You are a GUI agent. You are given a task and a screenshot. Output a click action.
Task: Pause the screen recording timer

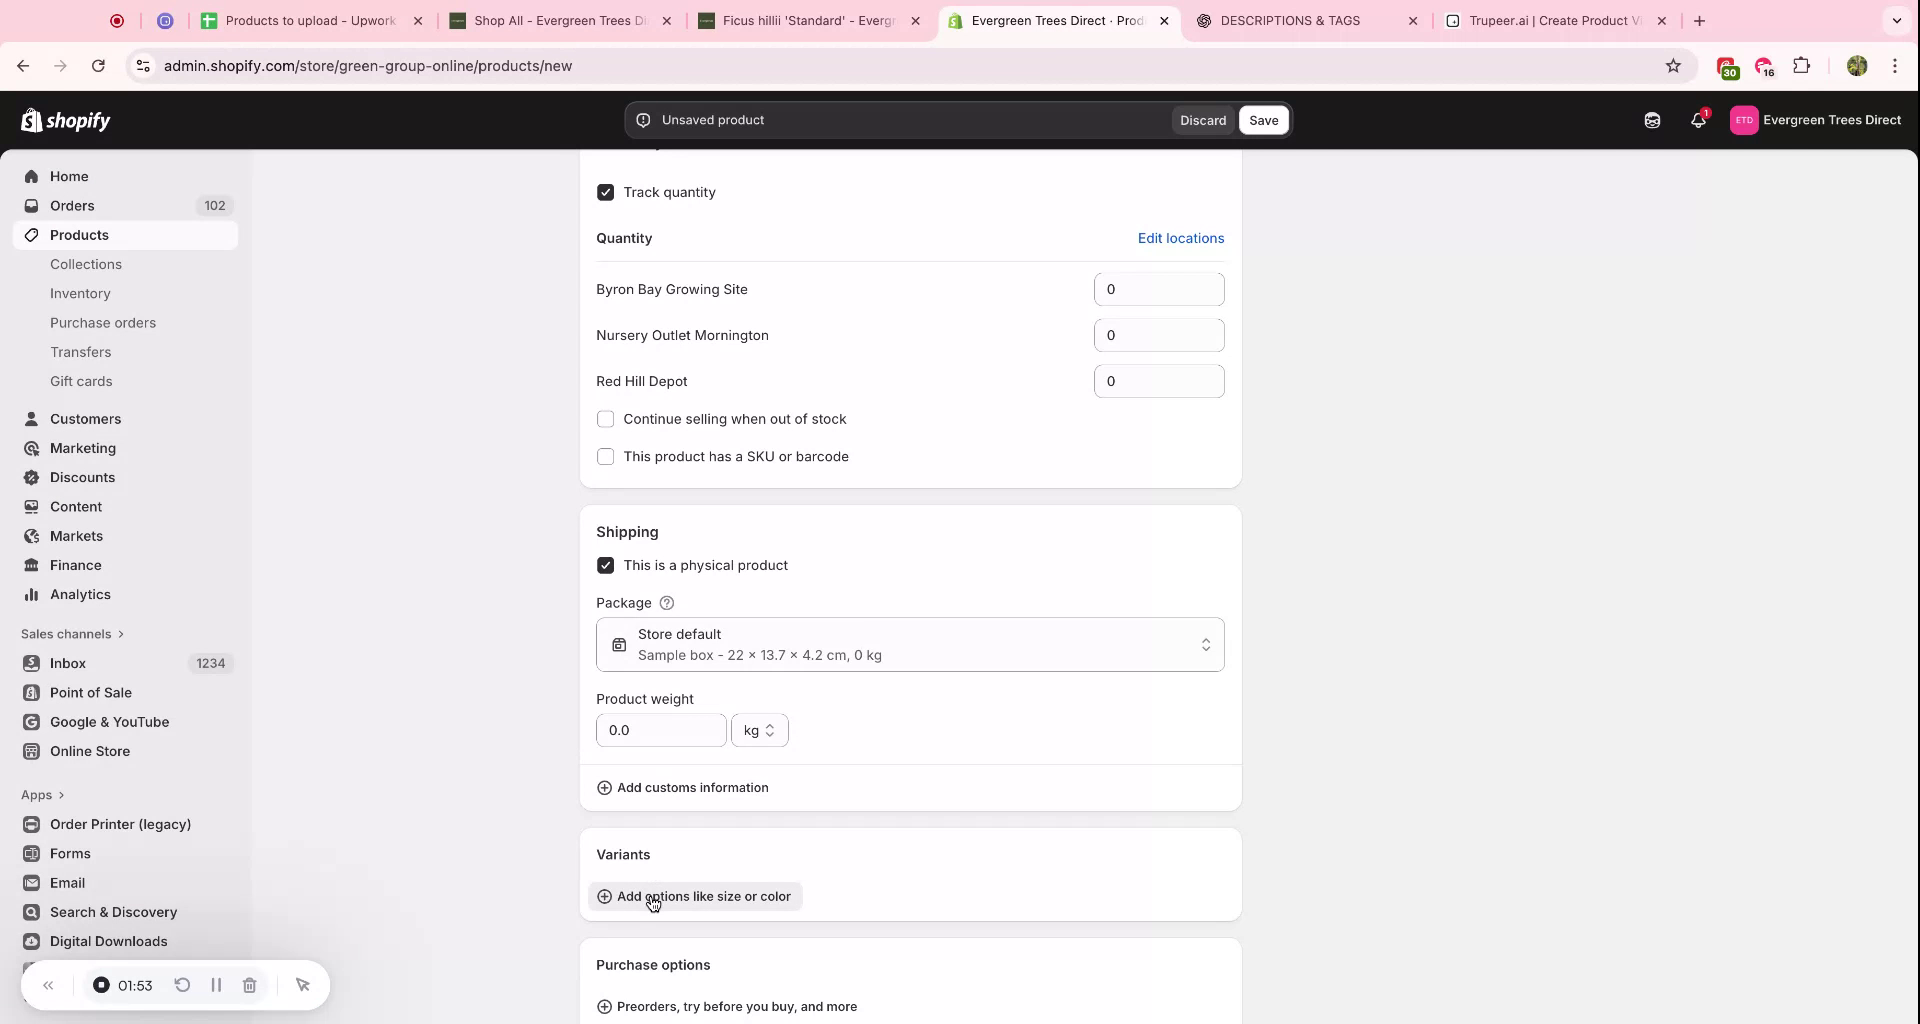click(x=216, y=985)
